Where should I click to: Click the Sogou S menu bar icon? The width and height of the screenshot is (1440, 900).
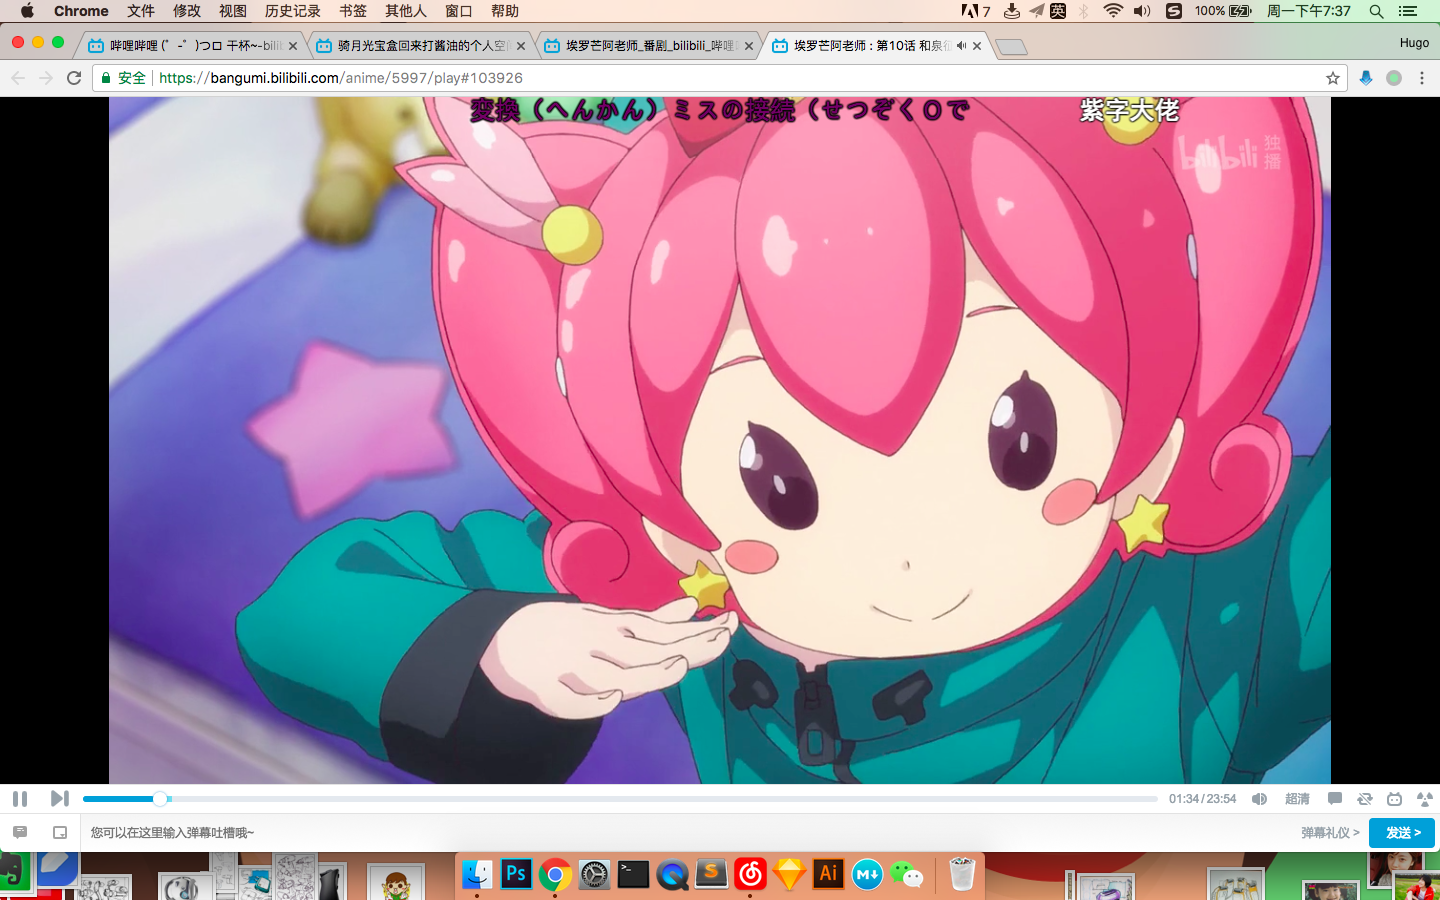(x=1174, y=11)
